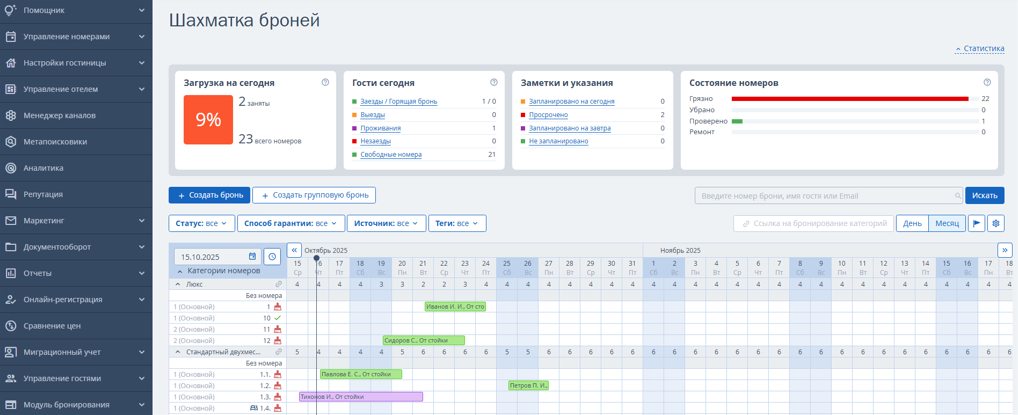The image size is (1018, 415).
Task: Open the date picker calendar icon
Action: pyautogui.click(x=252, y=257)
